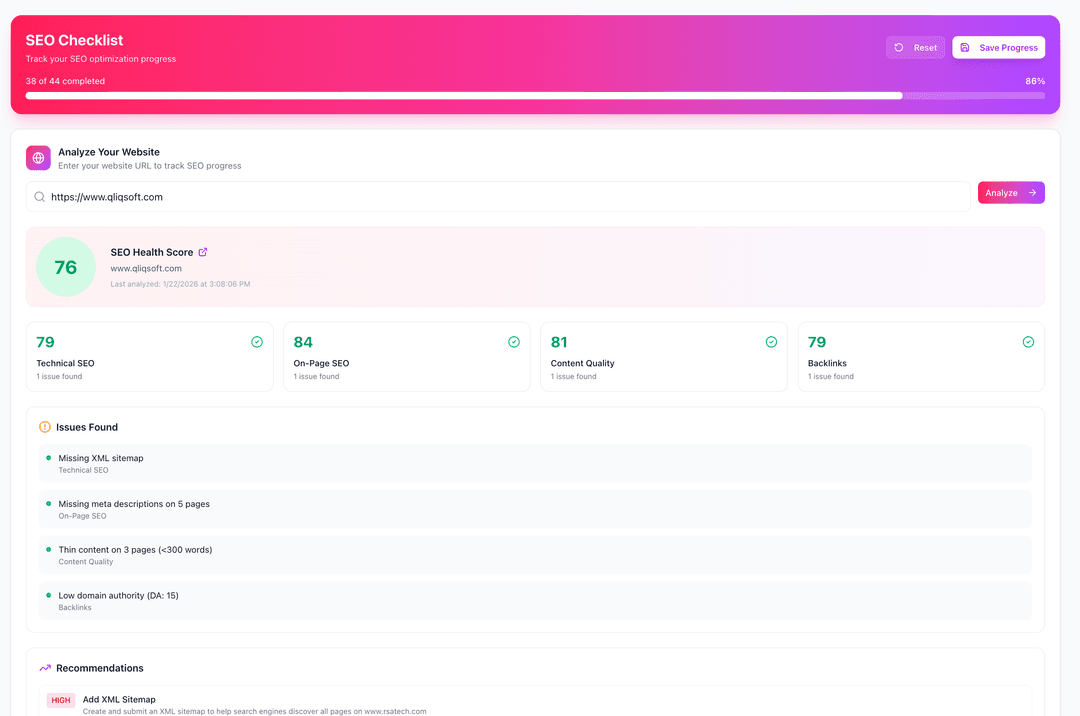Click the search magnifier icon in URL field

[x=40, y=197]
